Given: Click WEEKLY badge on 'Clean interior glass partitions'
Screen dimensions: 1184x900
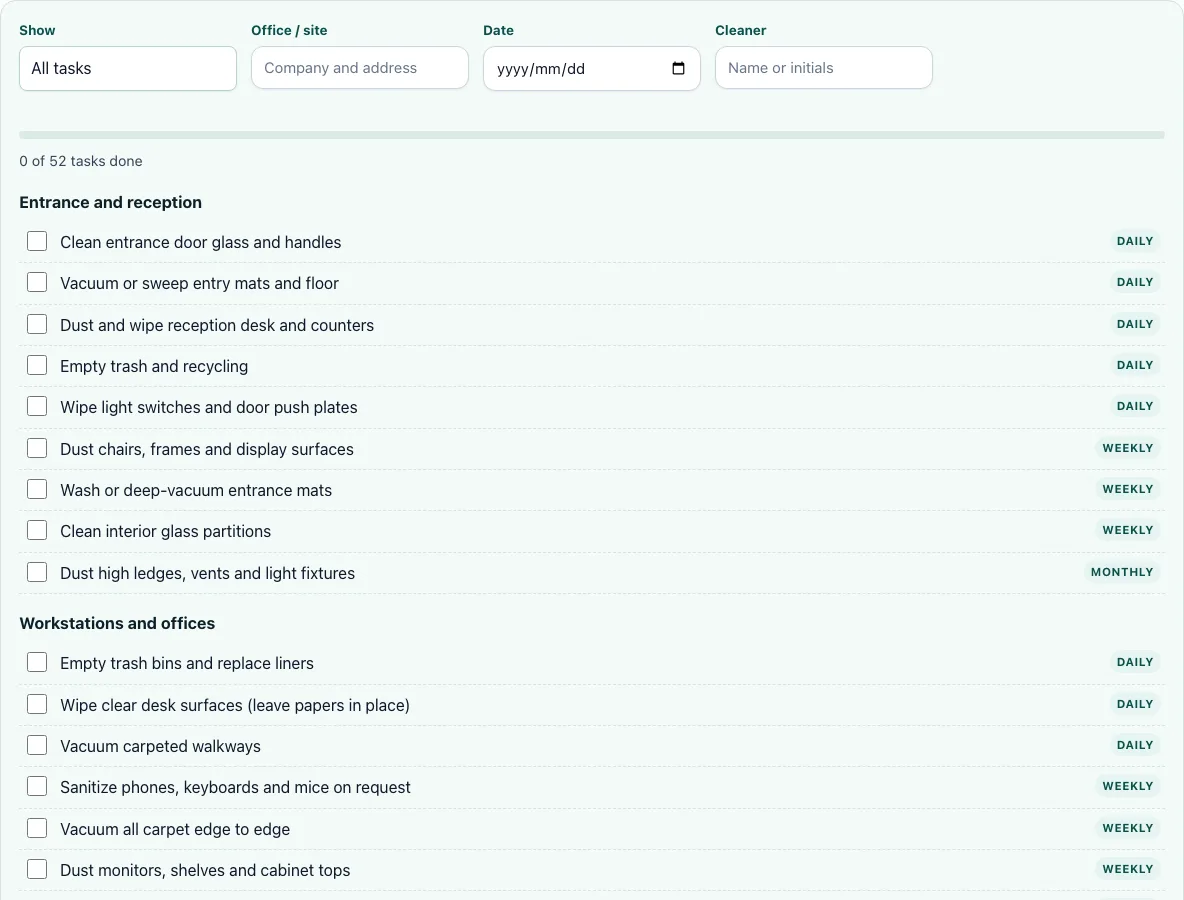Looking at the screenshot, I should [x=1127, y=530].
